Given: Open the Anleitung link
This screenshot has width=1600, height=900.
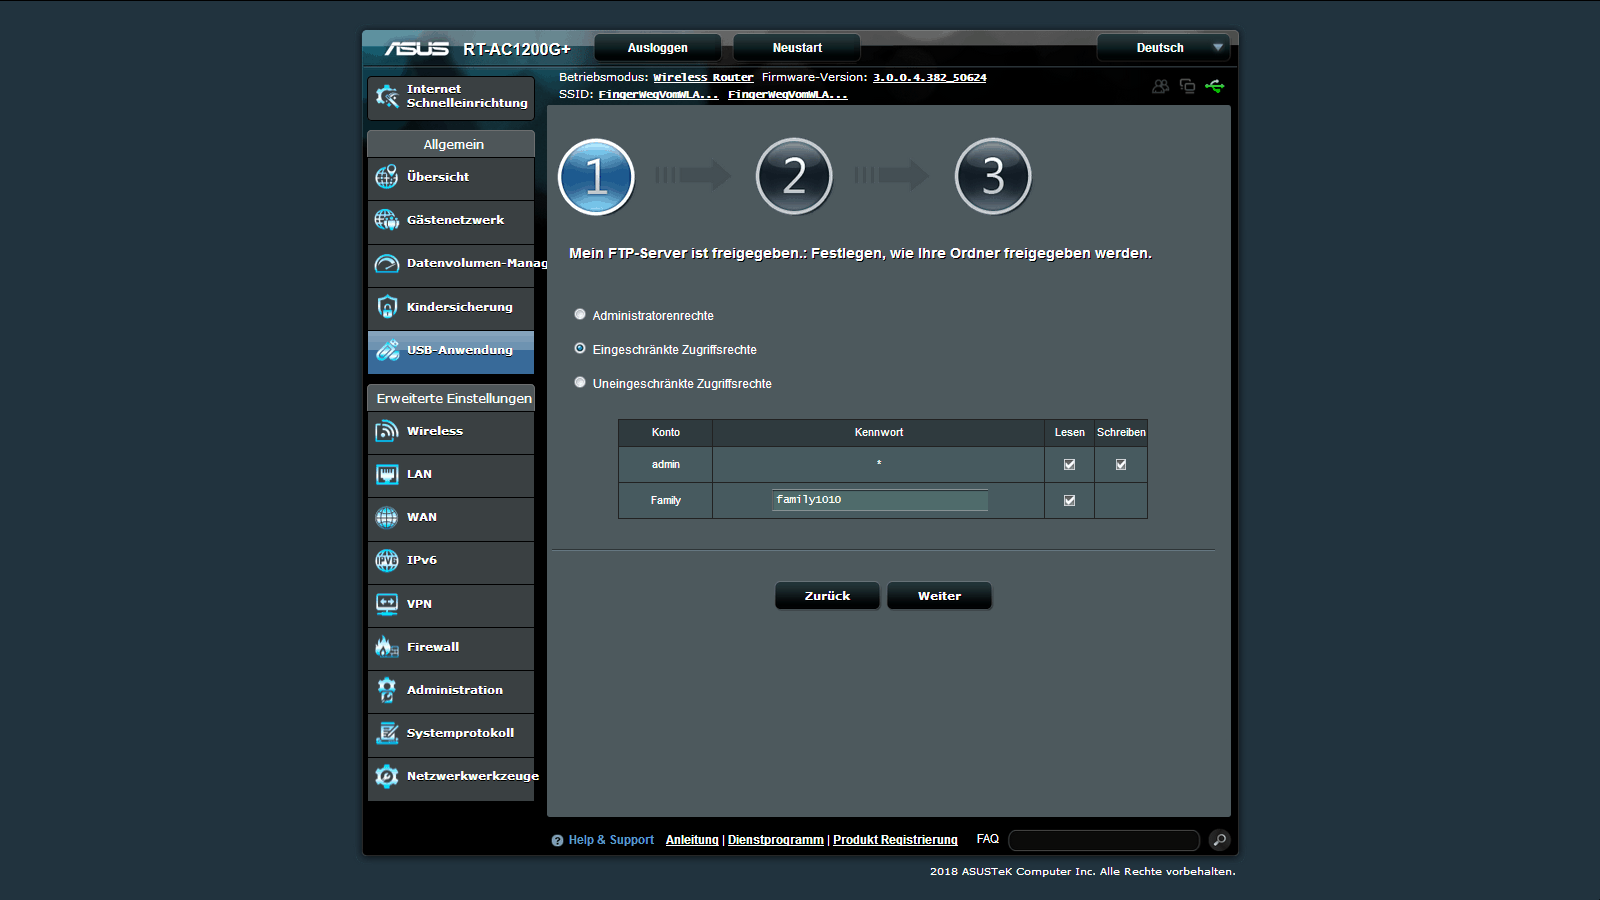Looking at the screenshot, I should (x=692, y=840).
